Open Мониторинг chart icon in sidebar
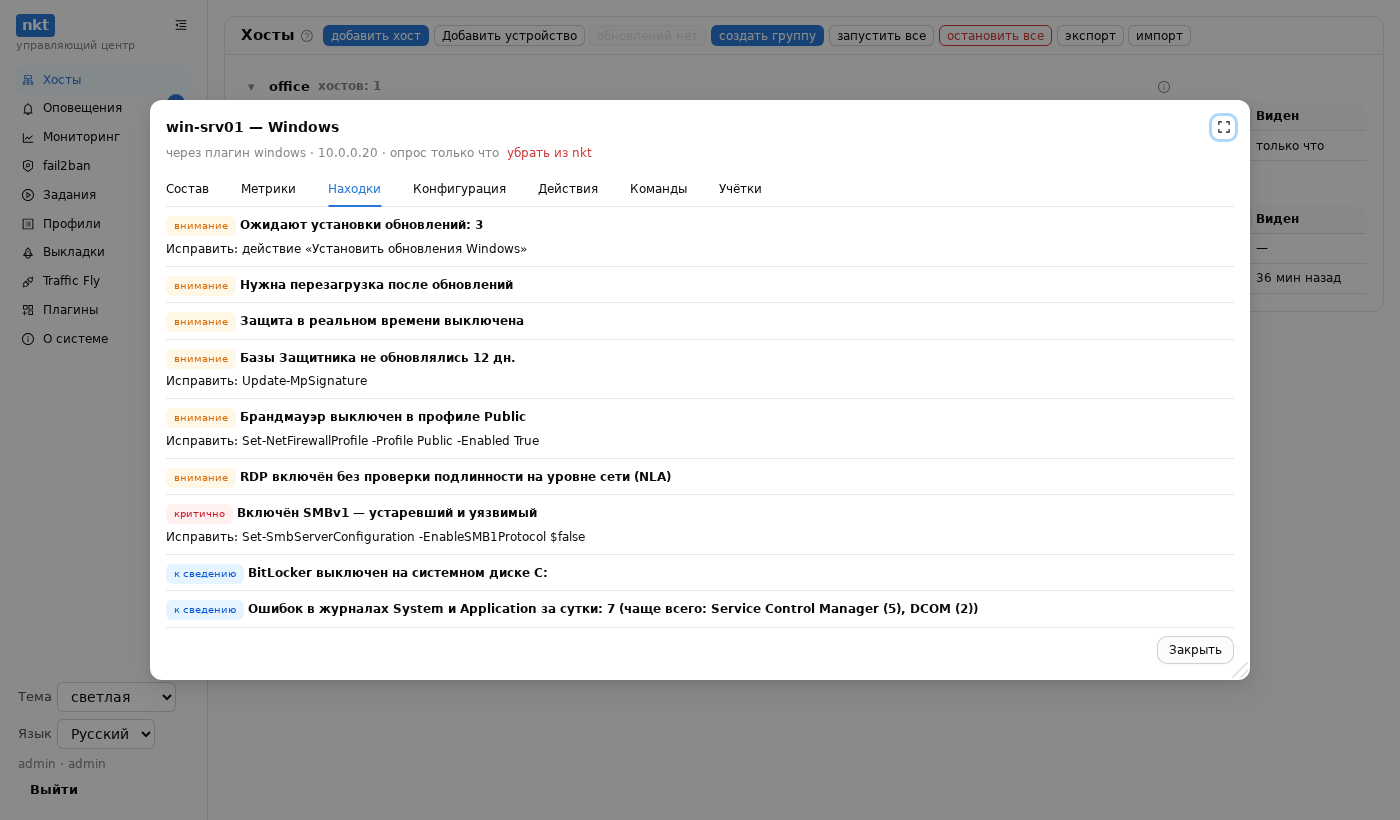This screenshot has width=1400, height=820. 28,137
